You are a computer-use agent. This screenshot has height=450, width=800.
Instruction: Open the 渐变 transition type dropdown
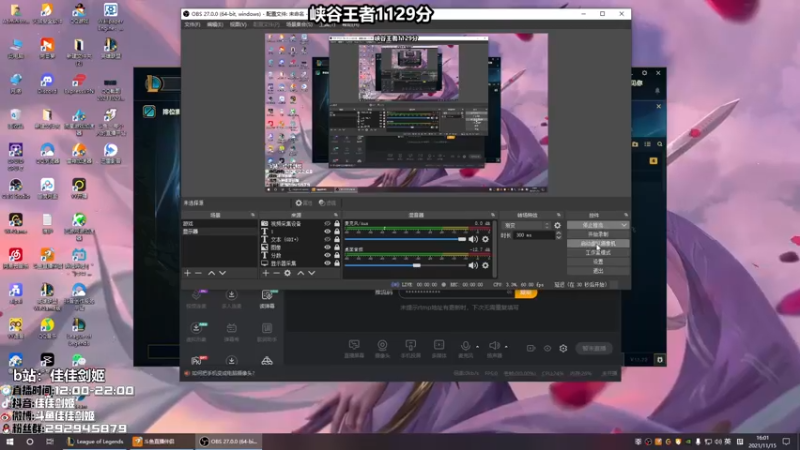(527, 225)
